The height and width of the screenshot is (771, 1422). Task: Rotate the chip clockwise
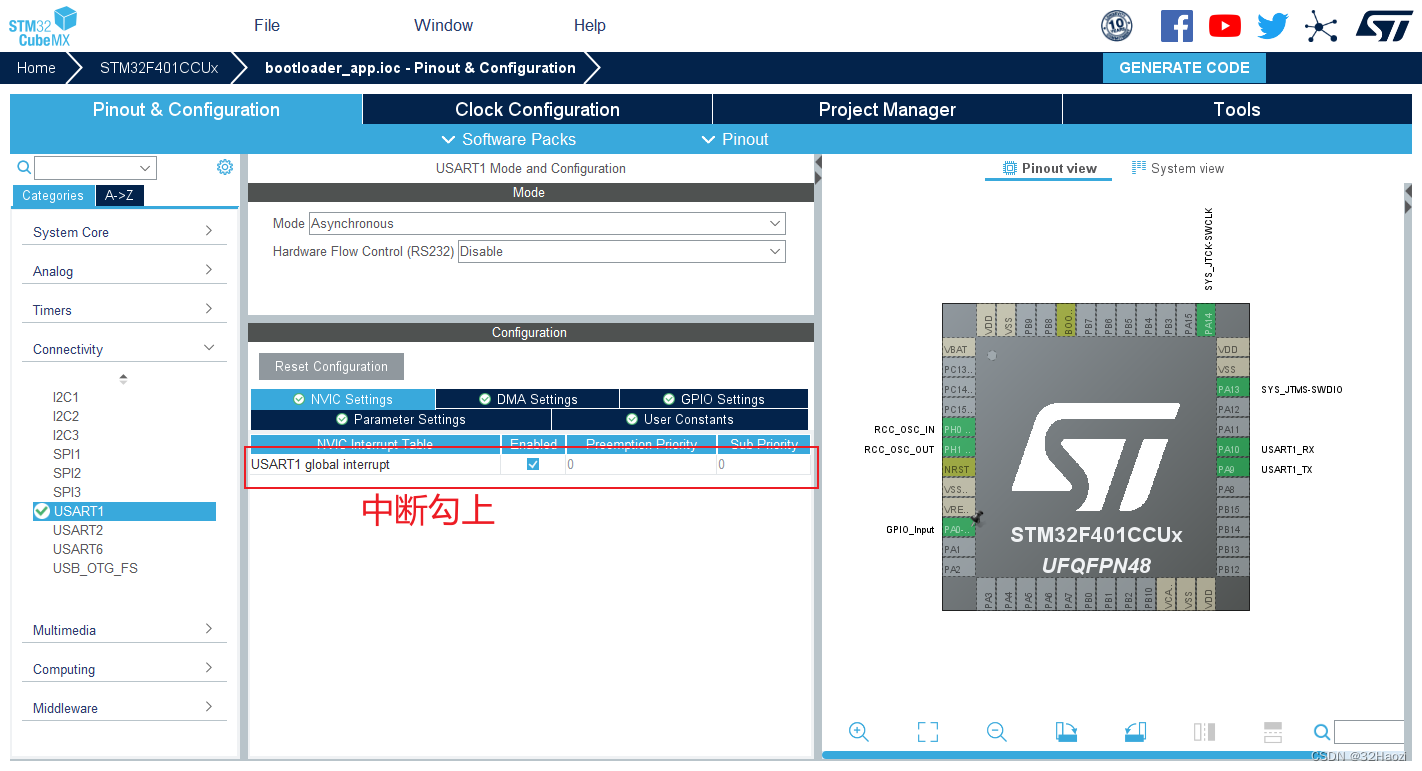tap(1066, 731)
